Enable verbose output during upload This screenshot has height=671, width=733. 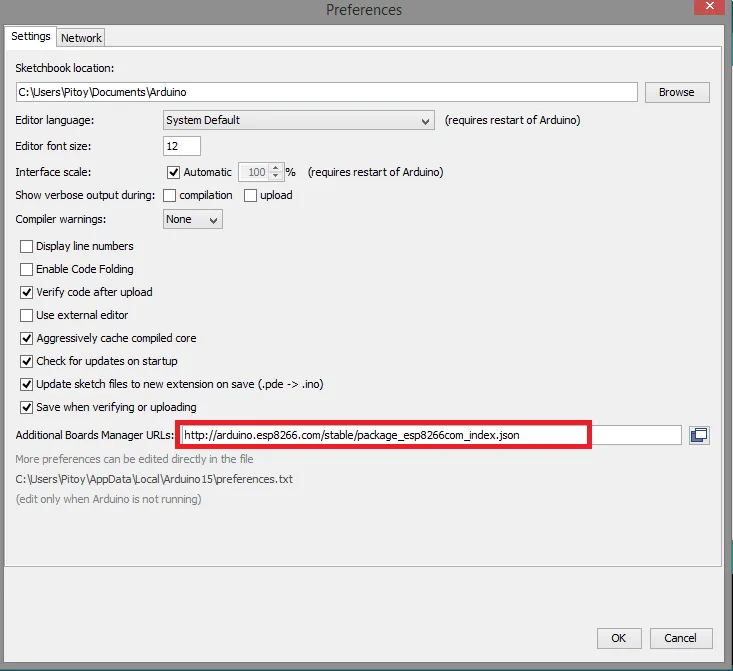250,195
